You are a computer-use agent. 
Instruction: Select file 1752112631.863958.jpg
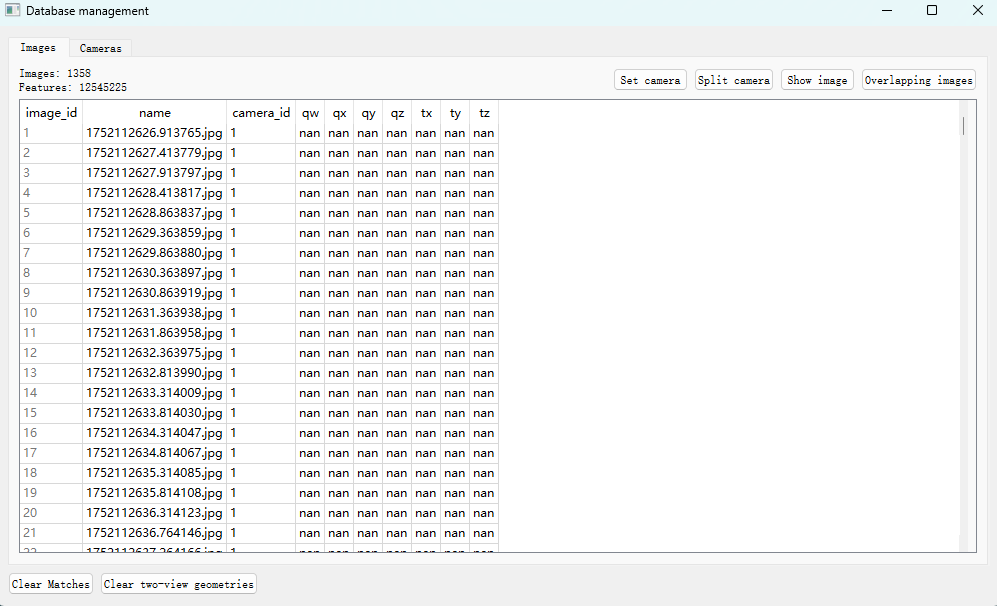pyautogui.click(x=155, y=333)
